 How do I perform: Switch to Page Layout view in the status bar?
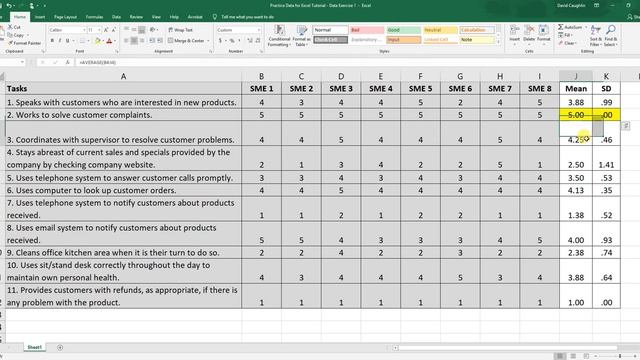tap(573, 356)
